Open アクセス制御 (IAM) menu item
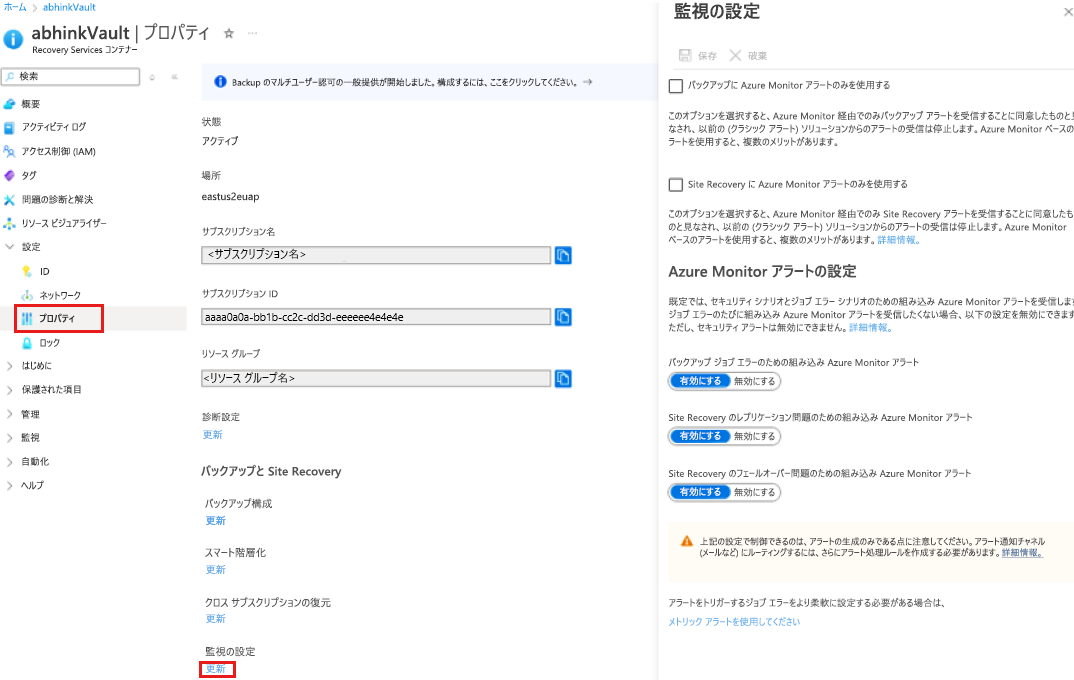The height and width of the screenshot is (680, 1074). (x=59, y=151)
